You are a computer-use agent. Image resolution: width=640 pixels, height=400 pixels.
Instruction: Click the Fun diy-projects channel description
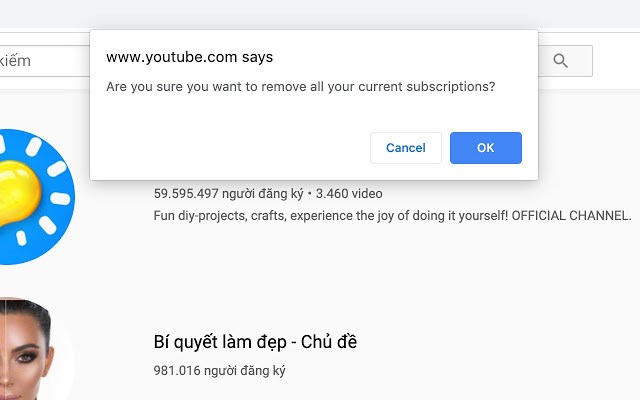[x=392, y=216]
